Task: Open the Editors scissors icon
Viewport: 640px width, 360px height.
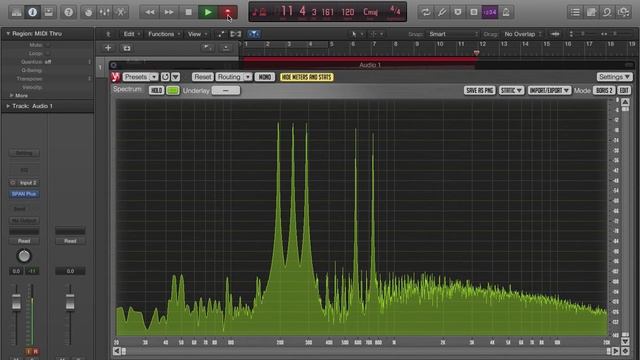Action: tap(121, 12)
